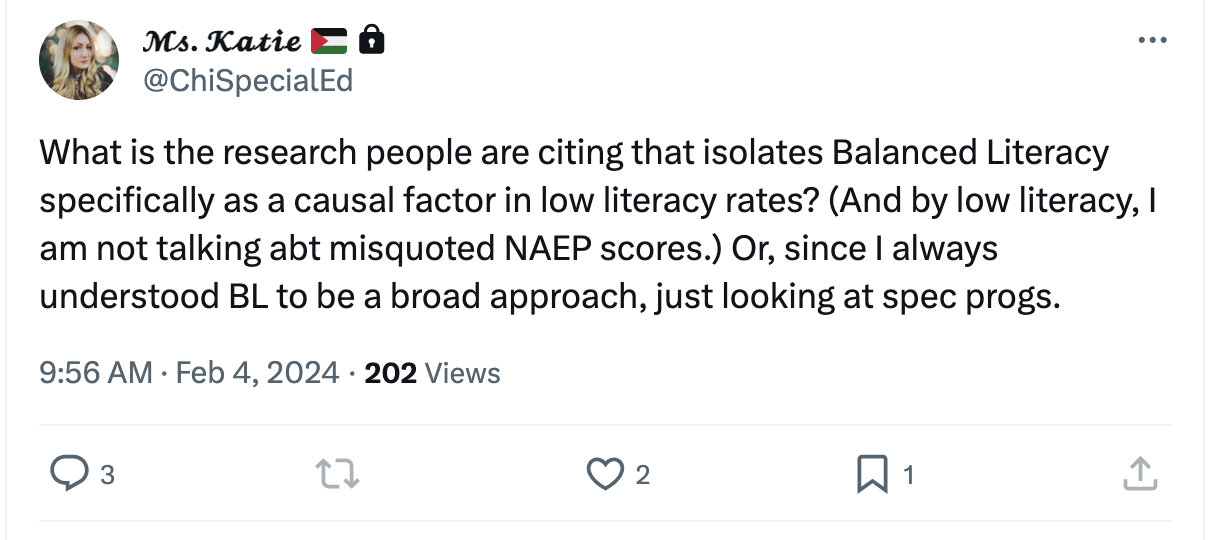The height and width of the screenshot is (540, 1220).
Task: Open the three-dot more options menu
Action: [x=1152, y=41]
